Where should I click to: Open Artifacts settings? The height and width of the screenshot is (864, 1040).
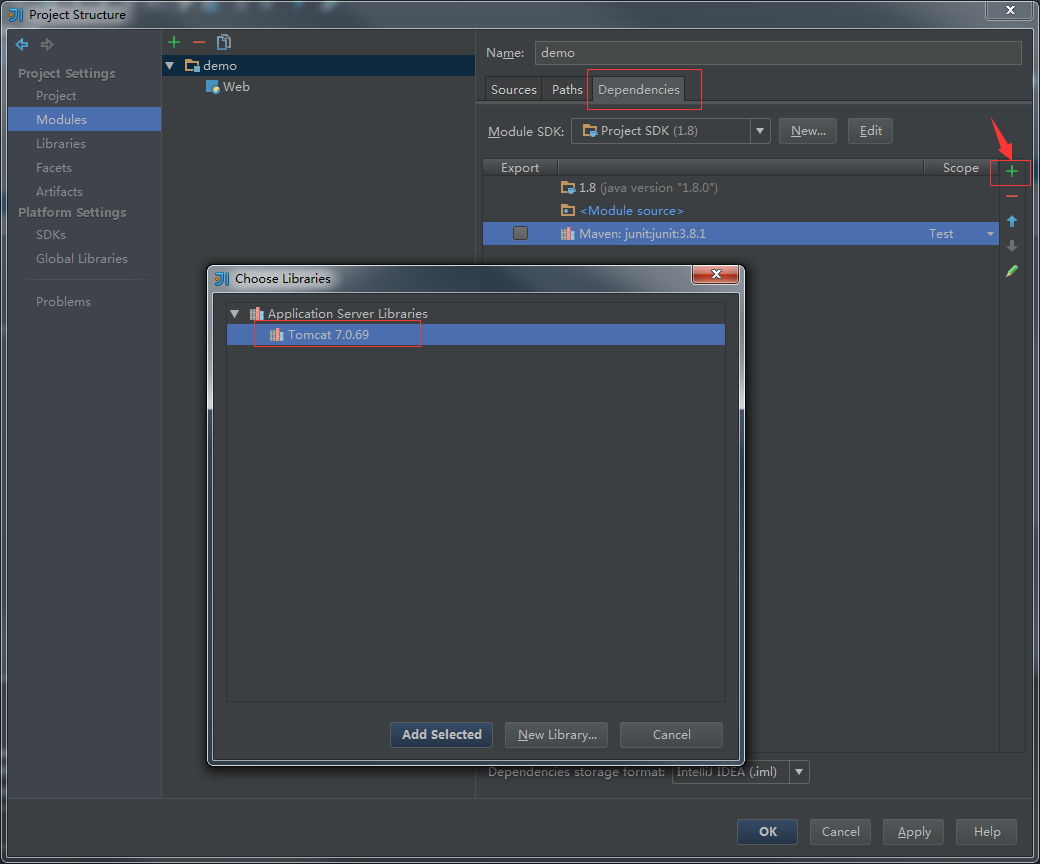59,192
